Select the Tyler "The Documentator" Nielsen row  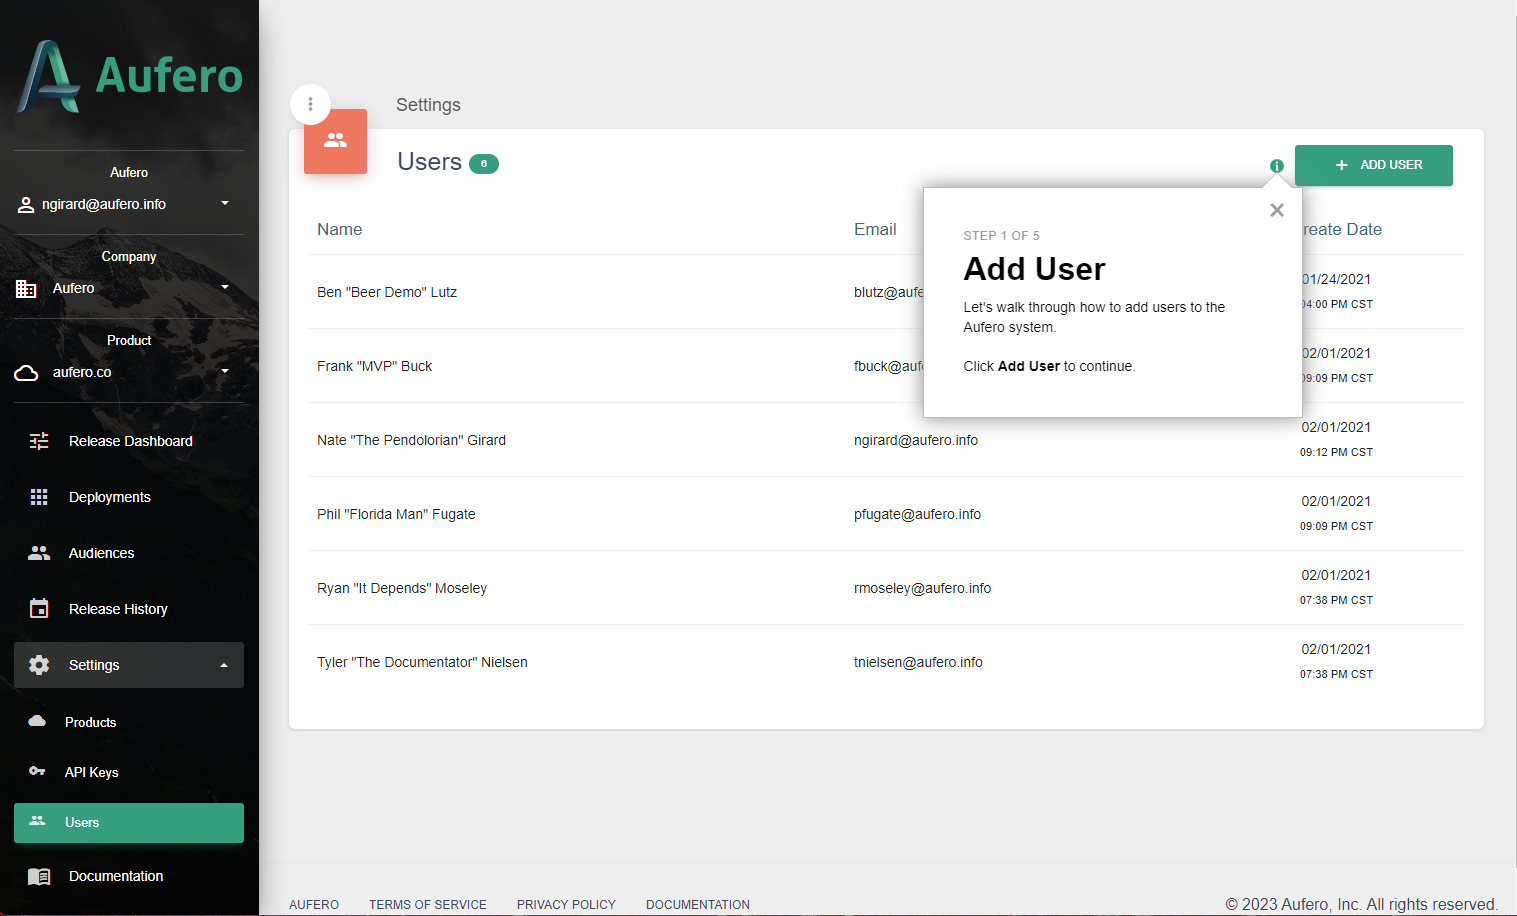pyautogui.click(x=422, y=662)
